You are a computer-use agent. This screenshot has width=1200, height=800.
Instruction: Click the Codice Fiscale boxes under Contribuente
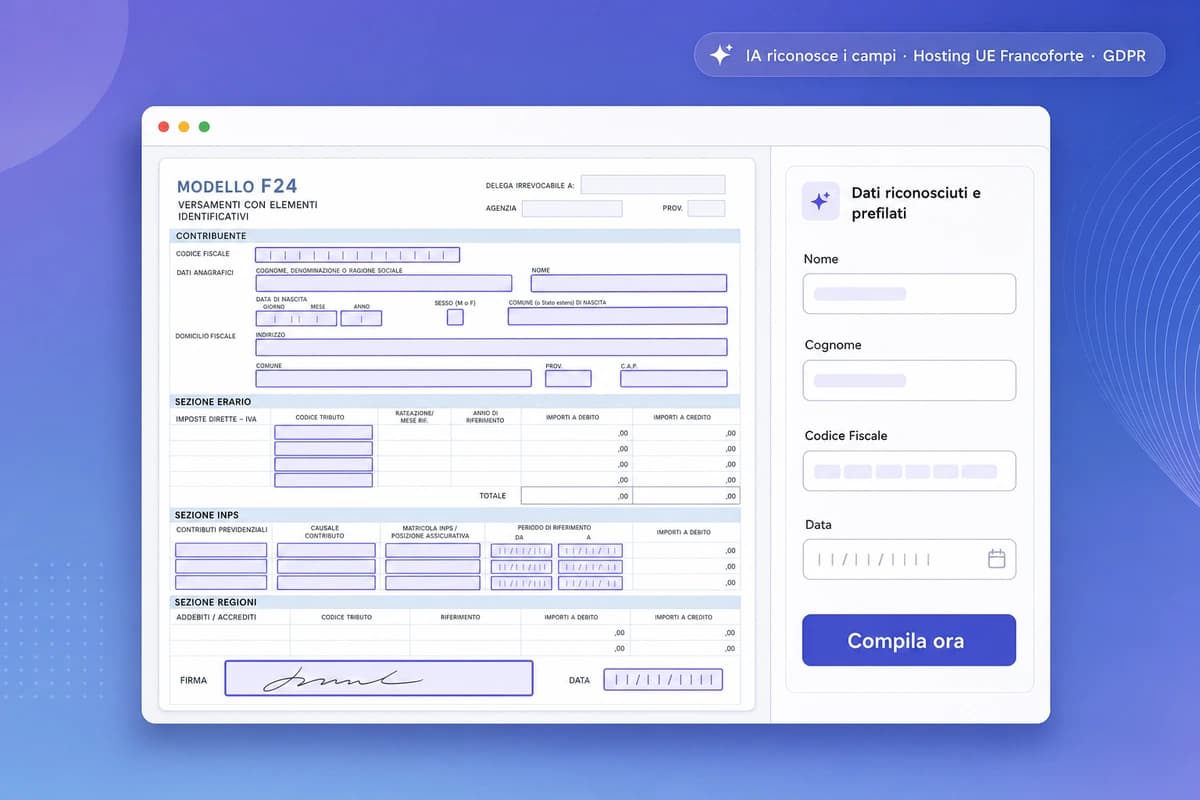[x=357, y=255]
